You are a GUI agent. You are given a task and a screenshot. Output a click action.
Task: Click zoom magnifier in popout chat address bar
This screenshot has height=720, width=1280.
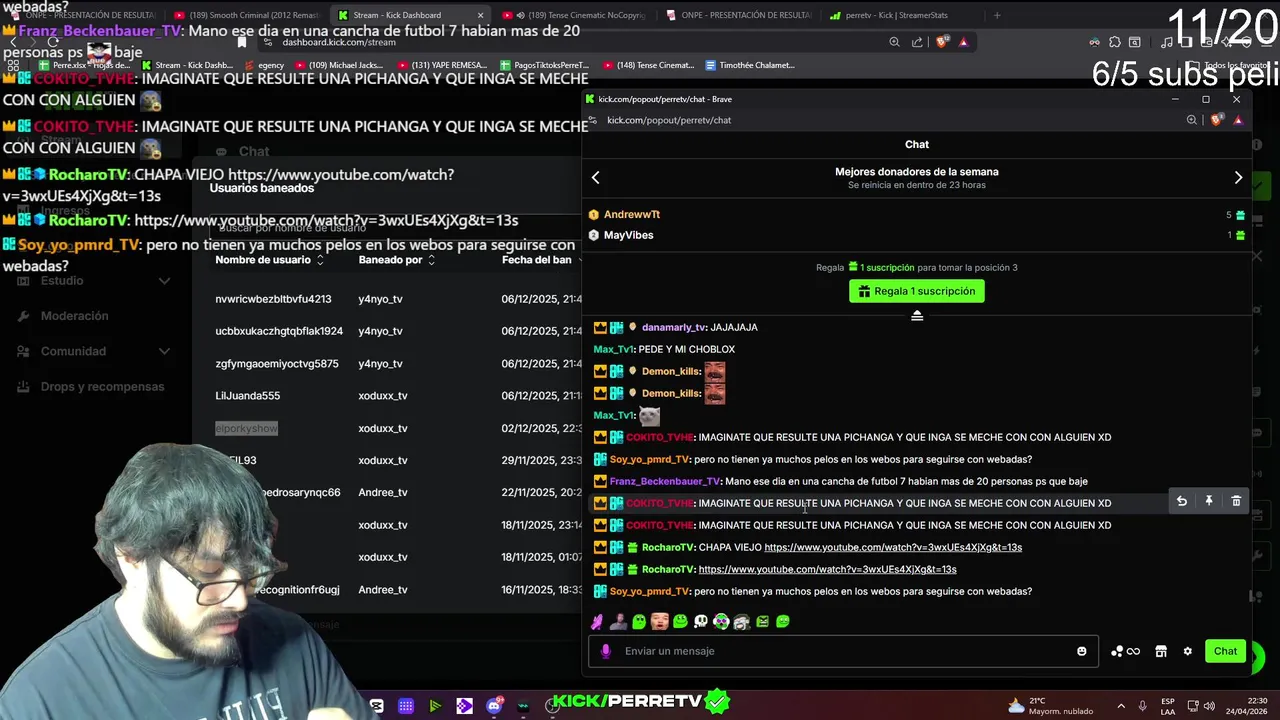[1191, 120]
